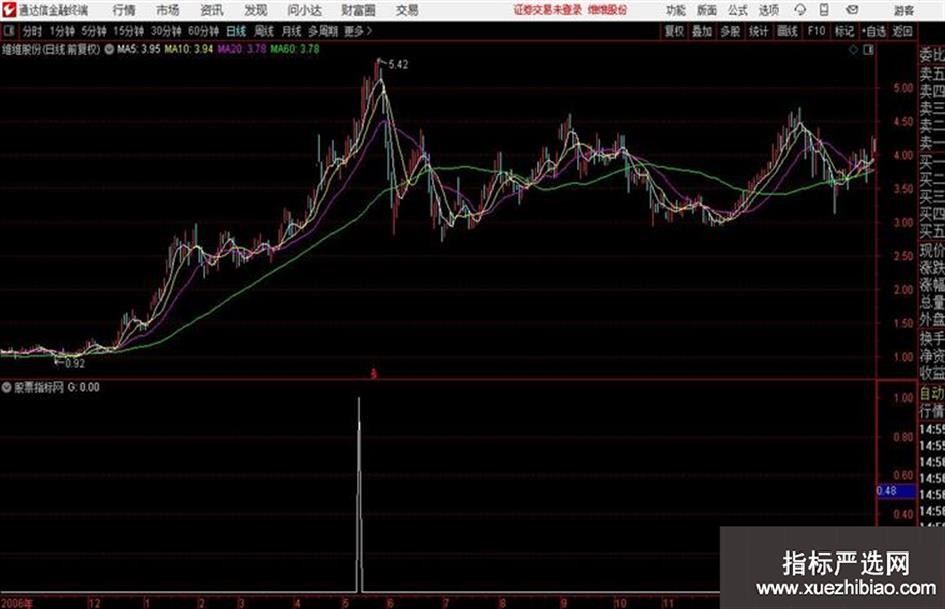Viewport: 945px width, 609px height.
Task: Toggle the side panel icon near diamond
Action: (x=868, y=50)
